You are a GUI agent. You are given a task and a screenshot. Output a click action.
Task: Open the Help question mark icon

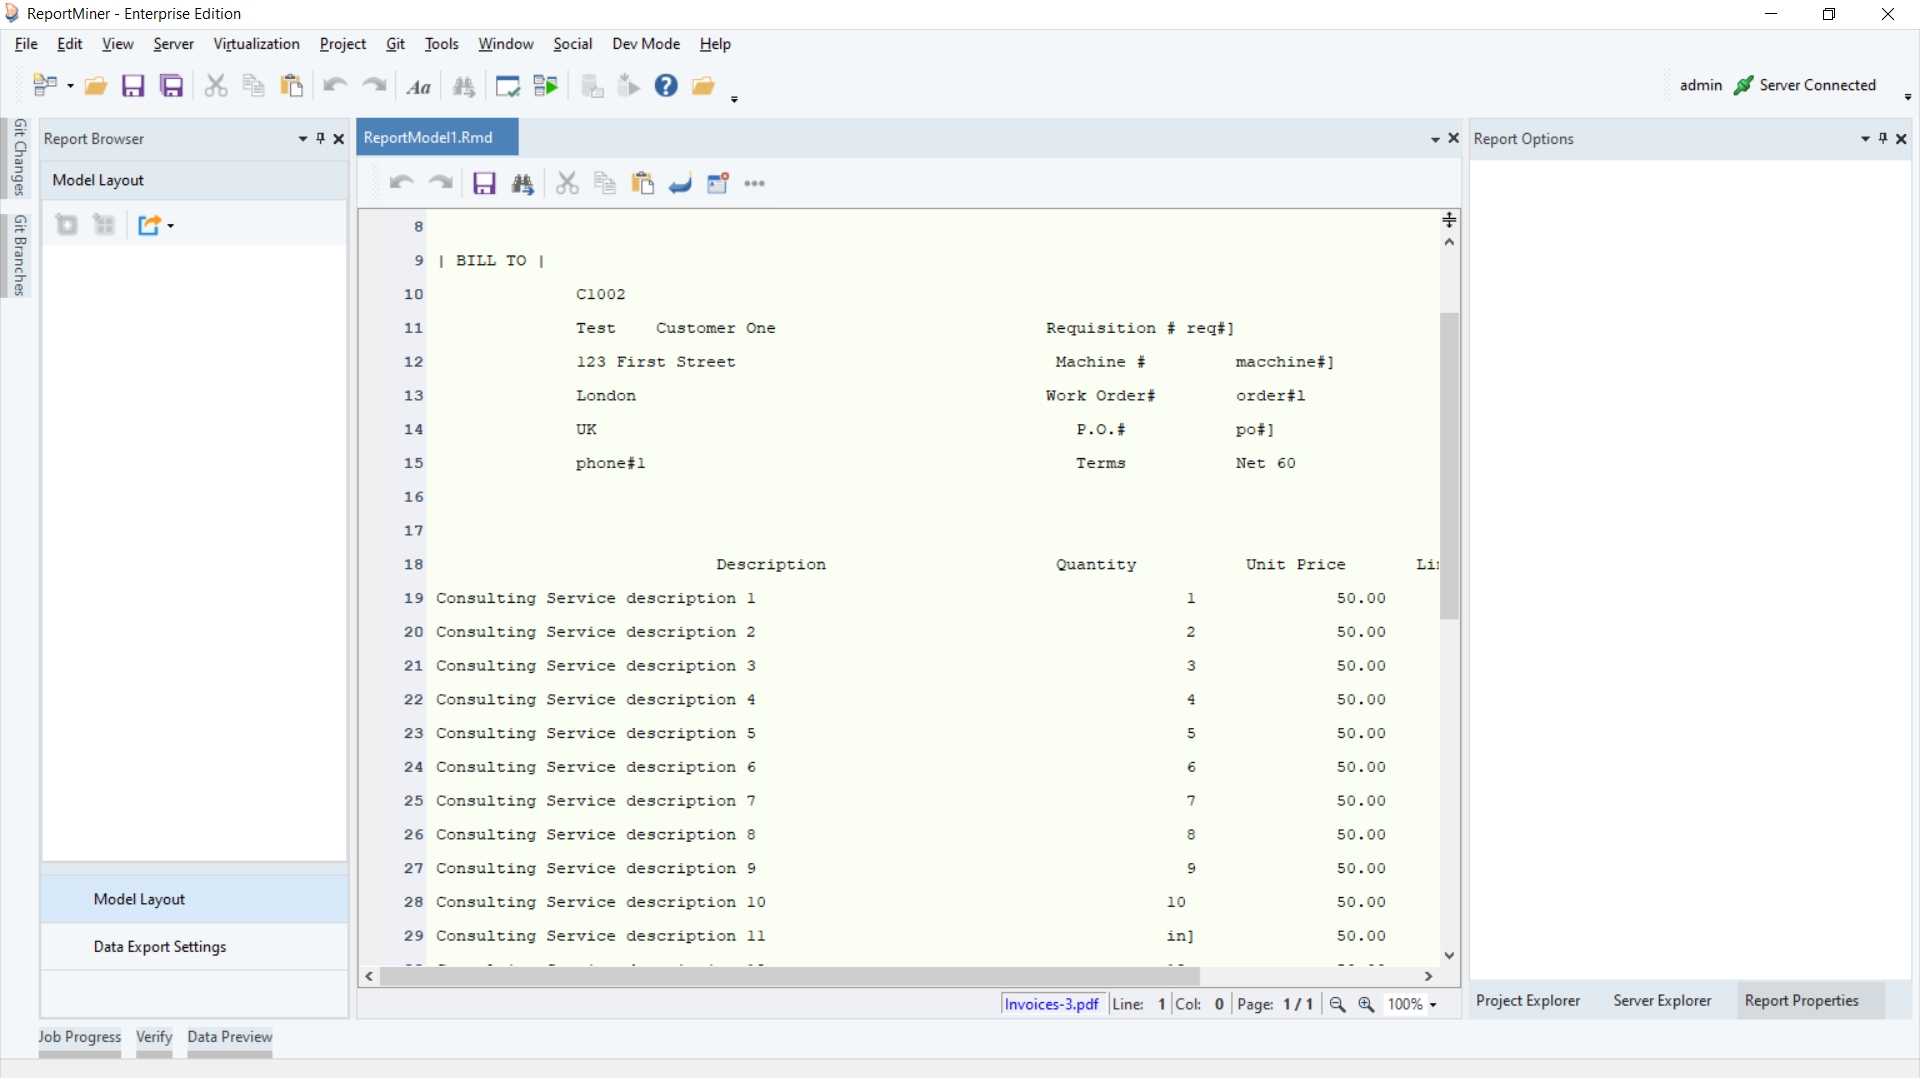point(666,86)
